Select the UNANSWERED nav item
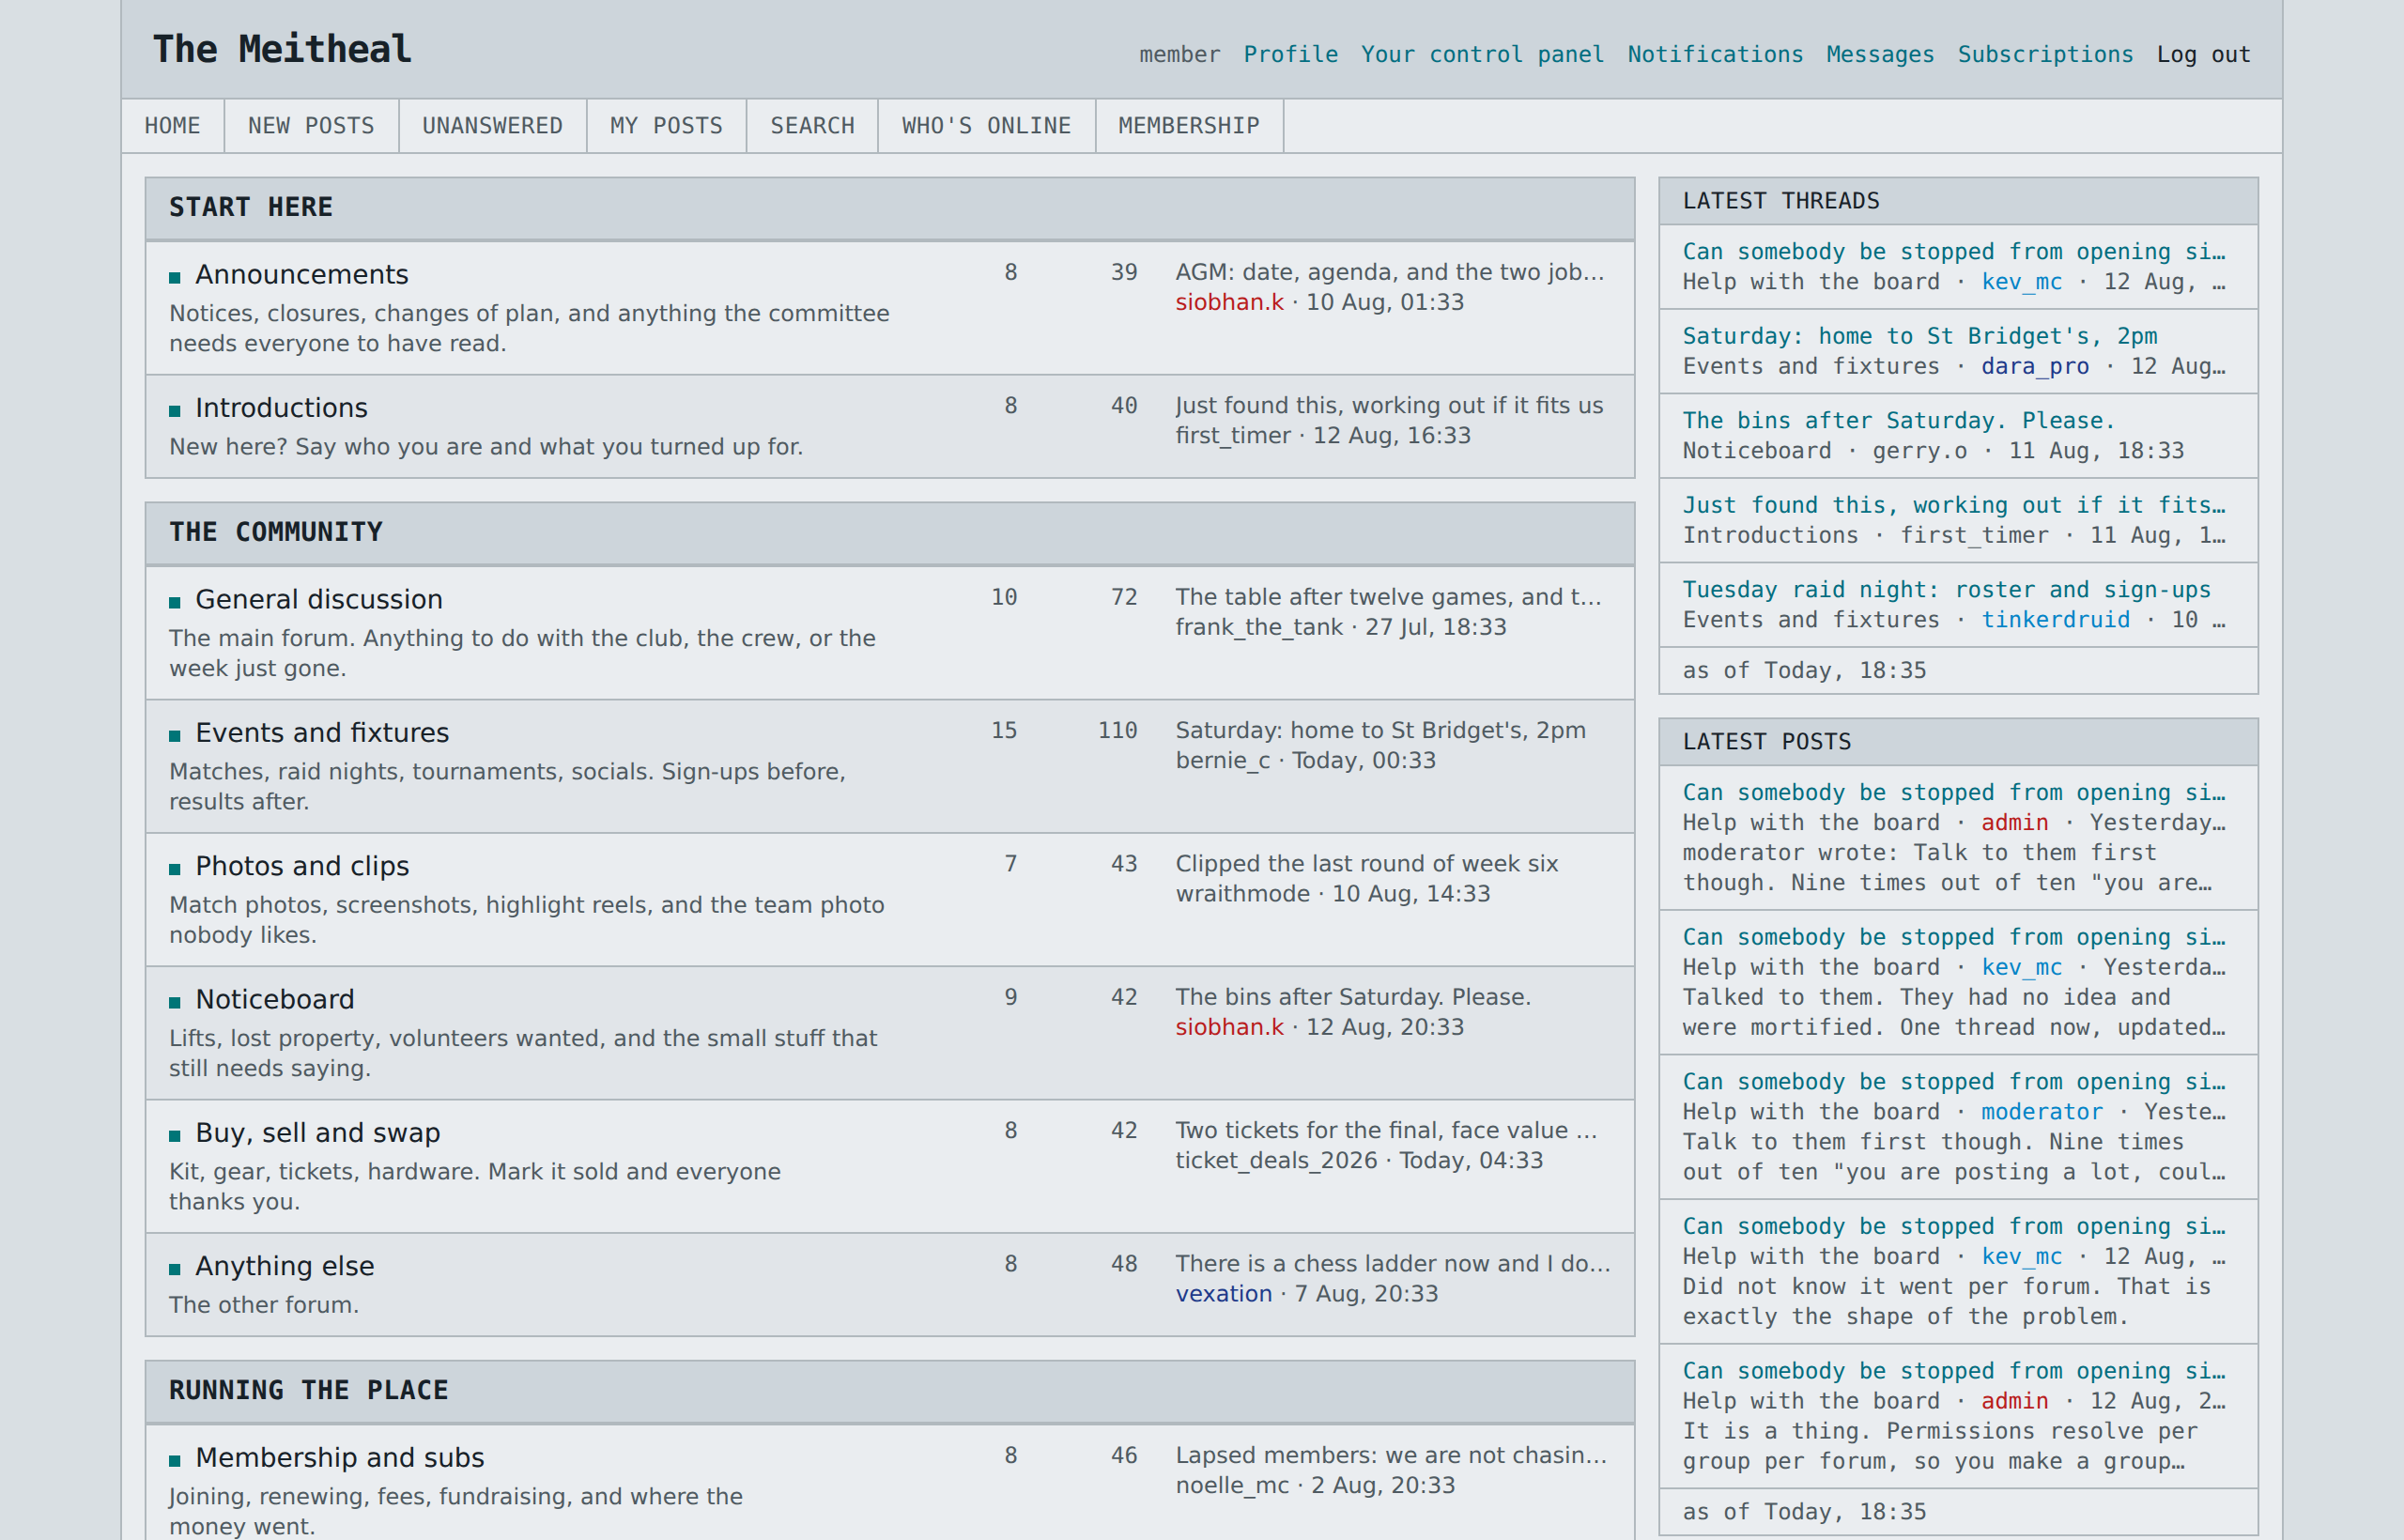 tap(492, 126)
